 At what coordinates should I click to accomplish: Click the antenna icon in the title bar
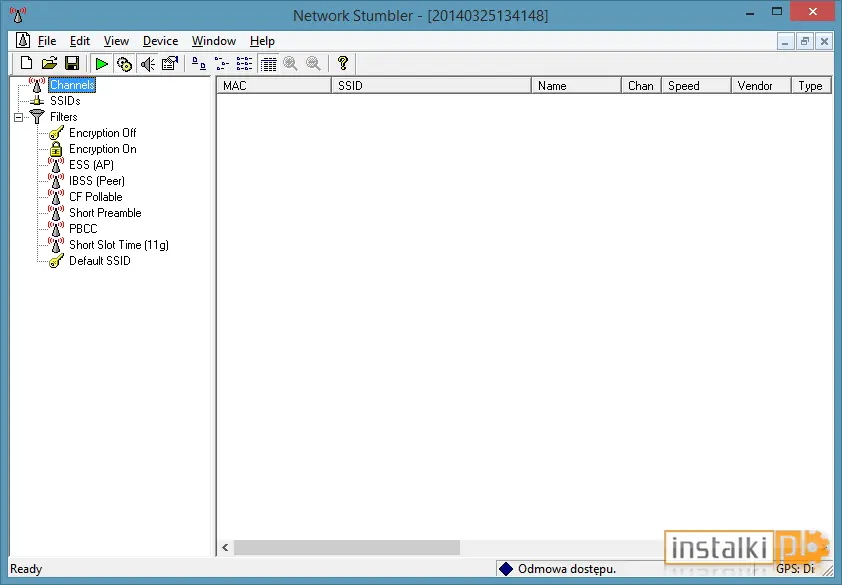(18, 15)
